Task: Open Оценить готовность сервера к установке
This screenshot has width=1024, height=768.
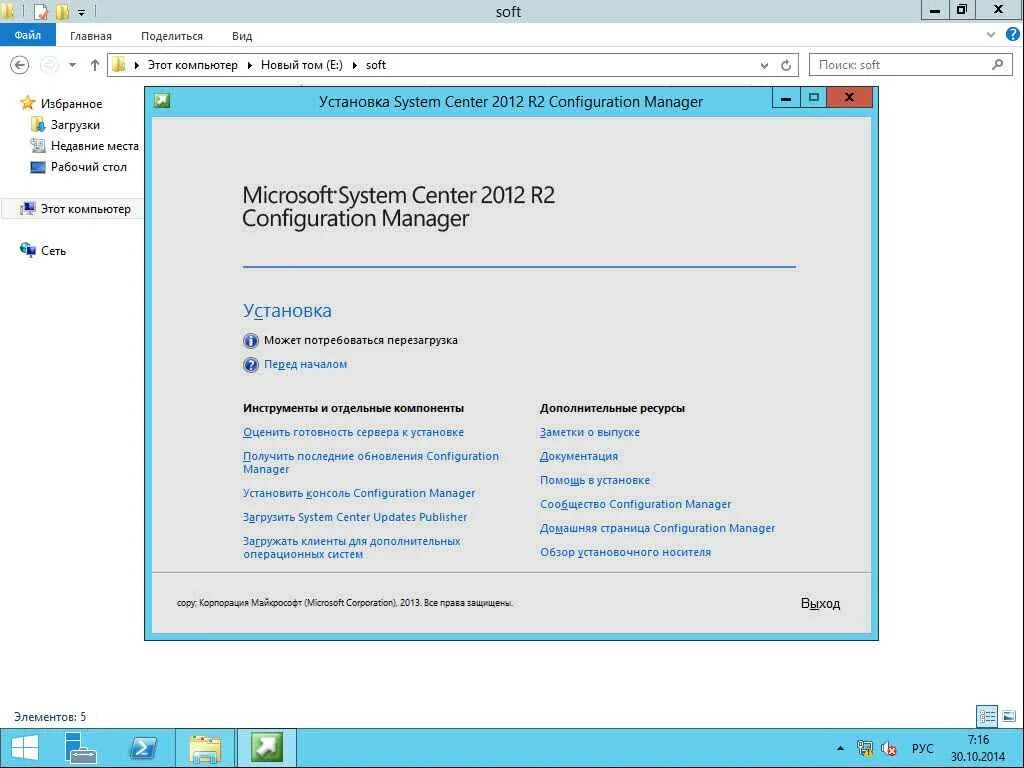Action: pos(353,432)
